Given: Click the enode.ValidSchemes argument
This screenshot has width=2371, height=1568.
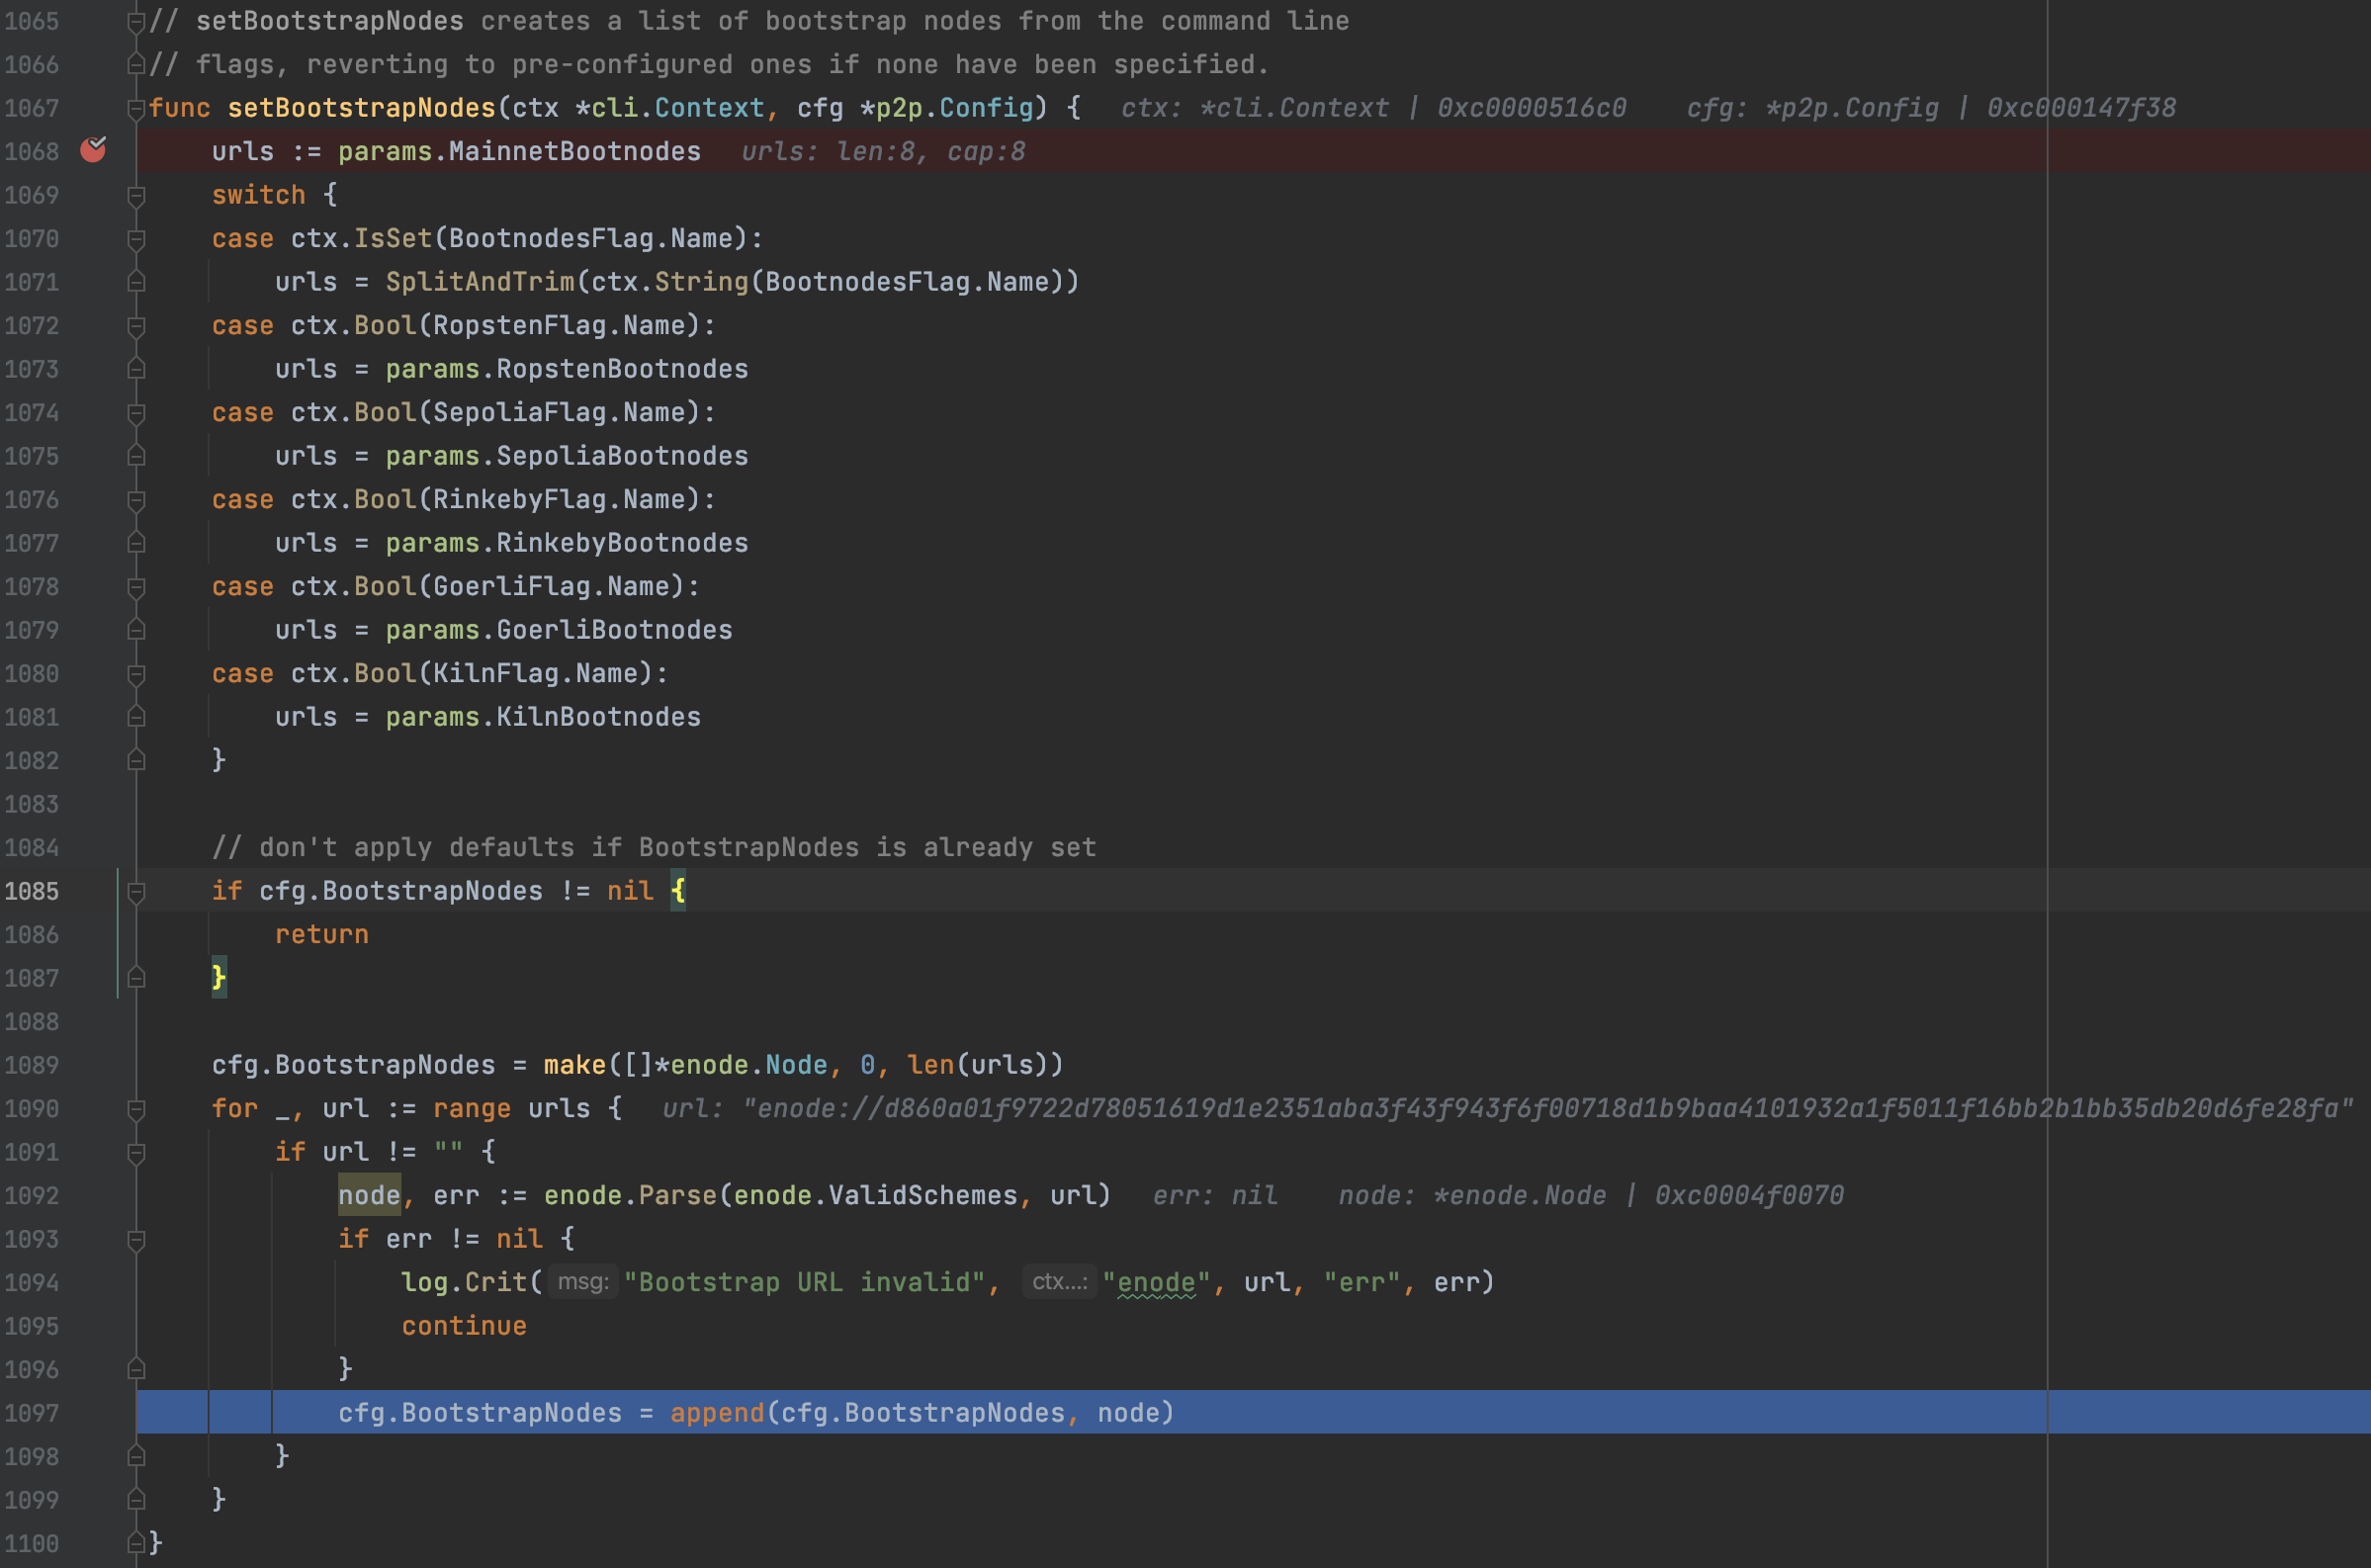Looking at the screenshot, I should point(875,1196).
